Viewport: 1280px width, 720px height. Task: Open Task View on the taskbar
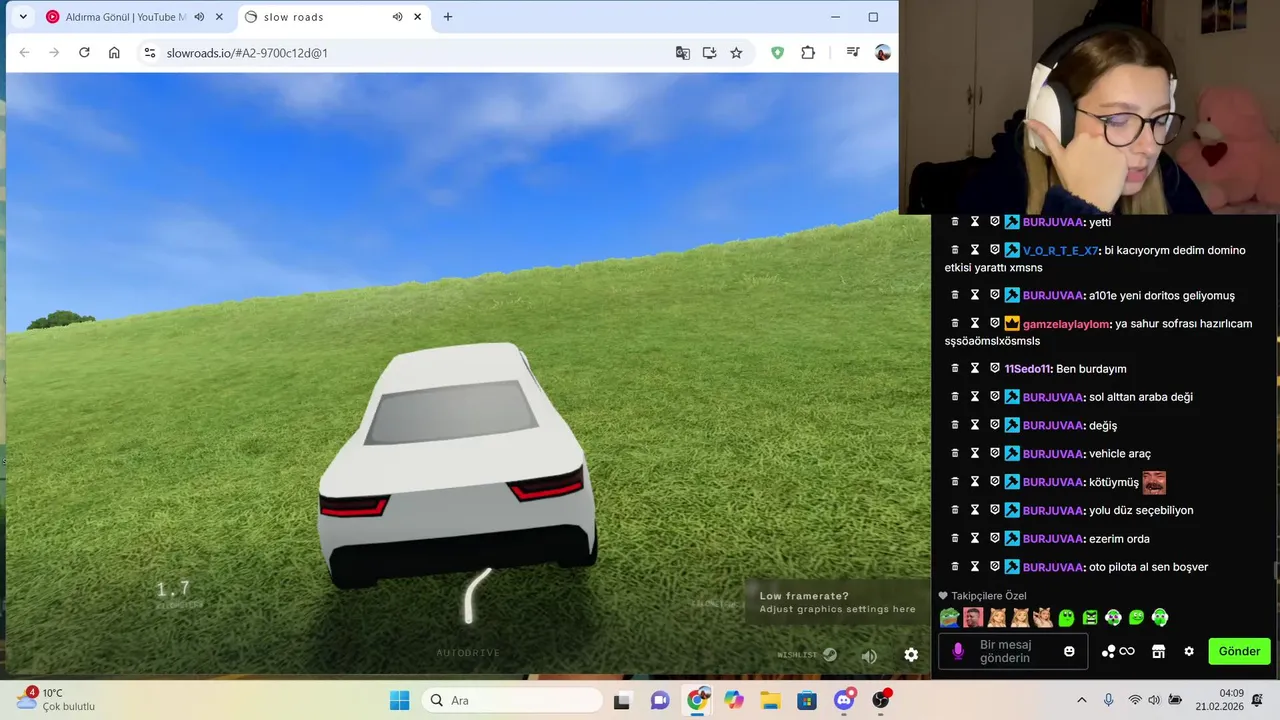(622, 701)
